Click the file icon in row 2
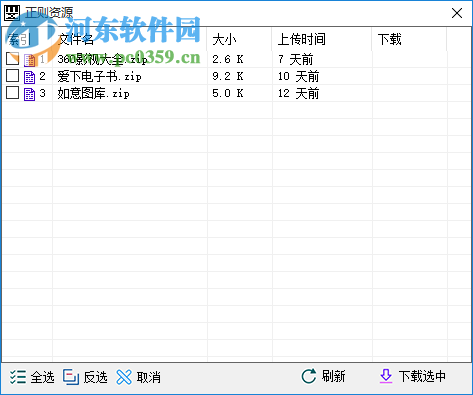The height and width of the screenshot is (395, 473). [29, 77]
